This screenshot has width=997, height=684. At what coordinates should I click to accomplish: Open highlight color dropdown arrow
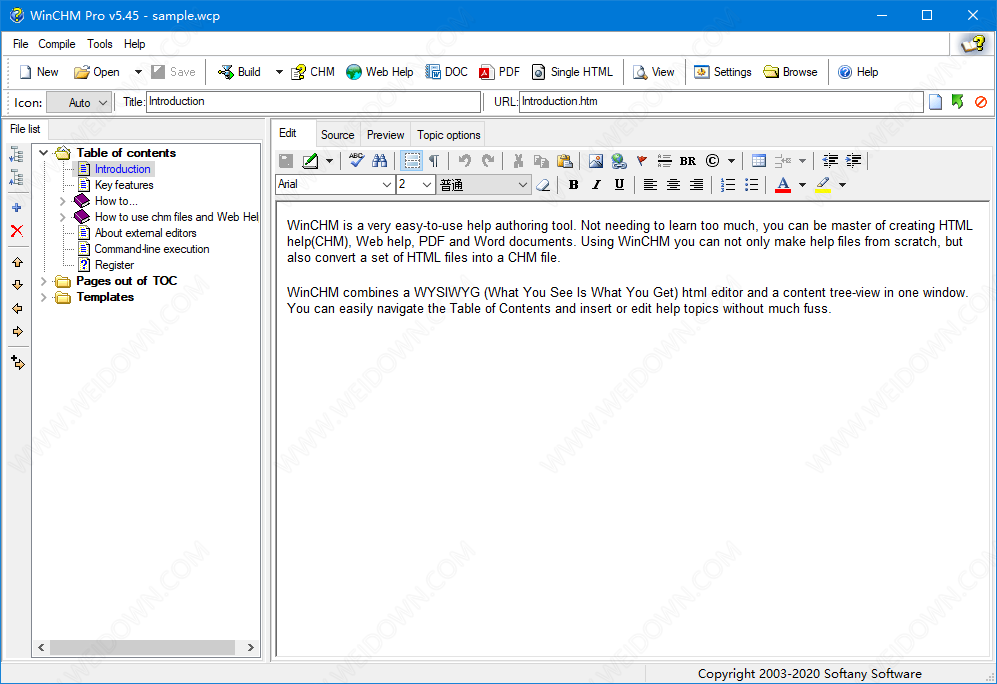click(842, 185)
